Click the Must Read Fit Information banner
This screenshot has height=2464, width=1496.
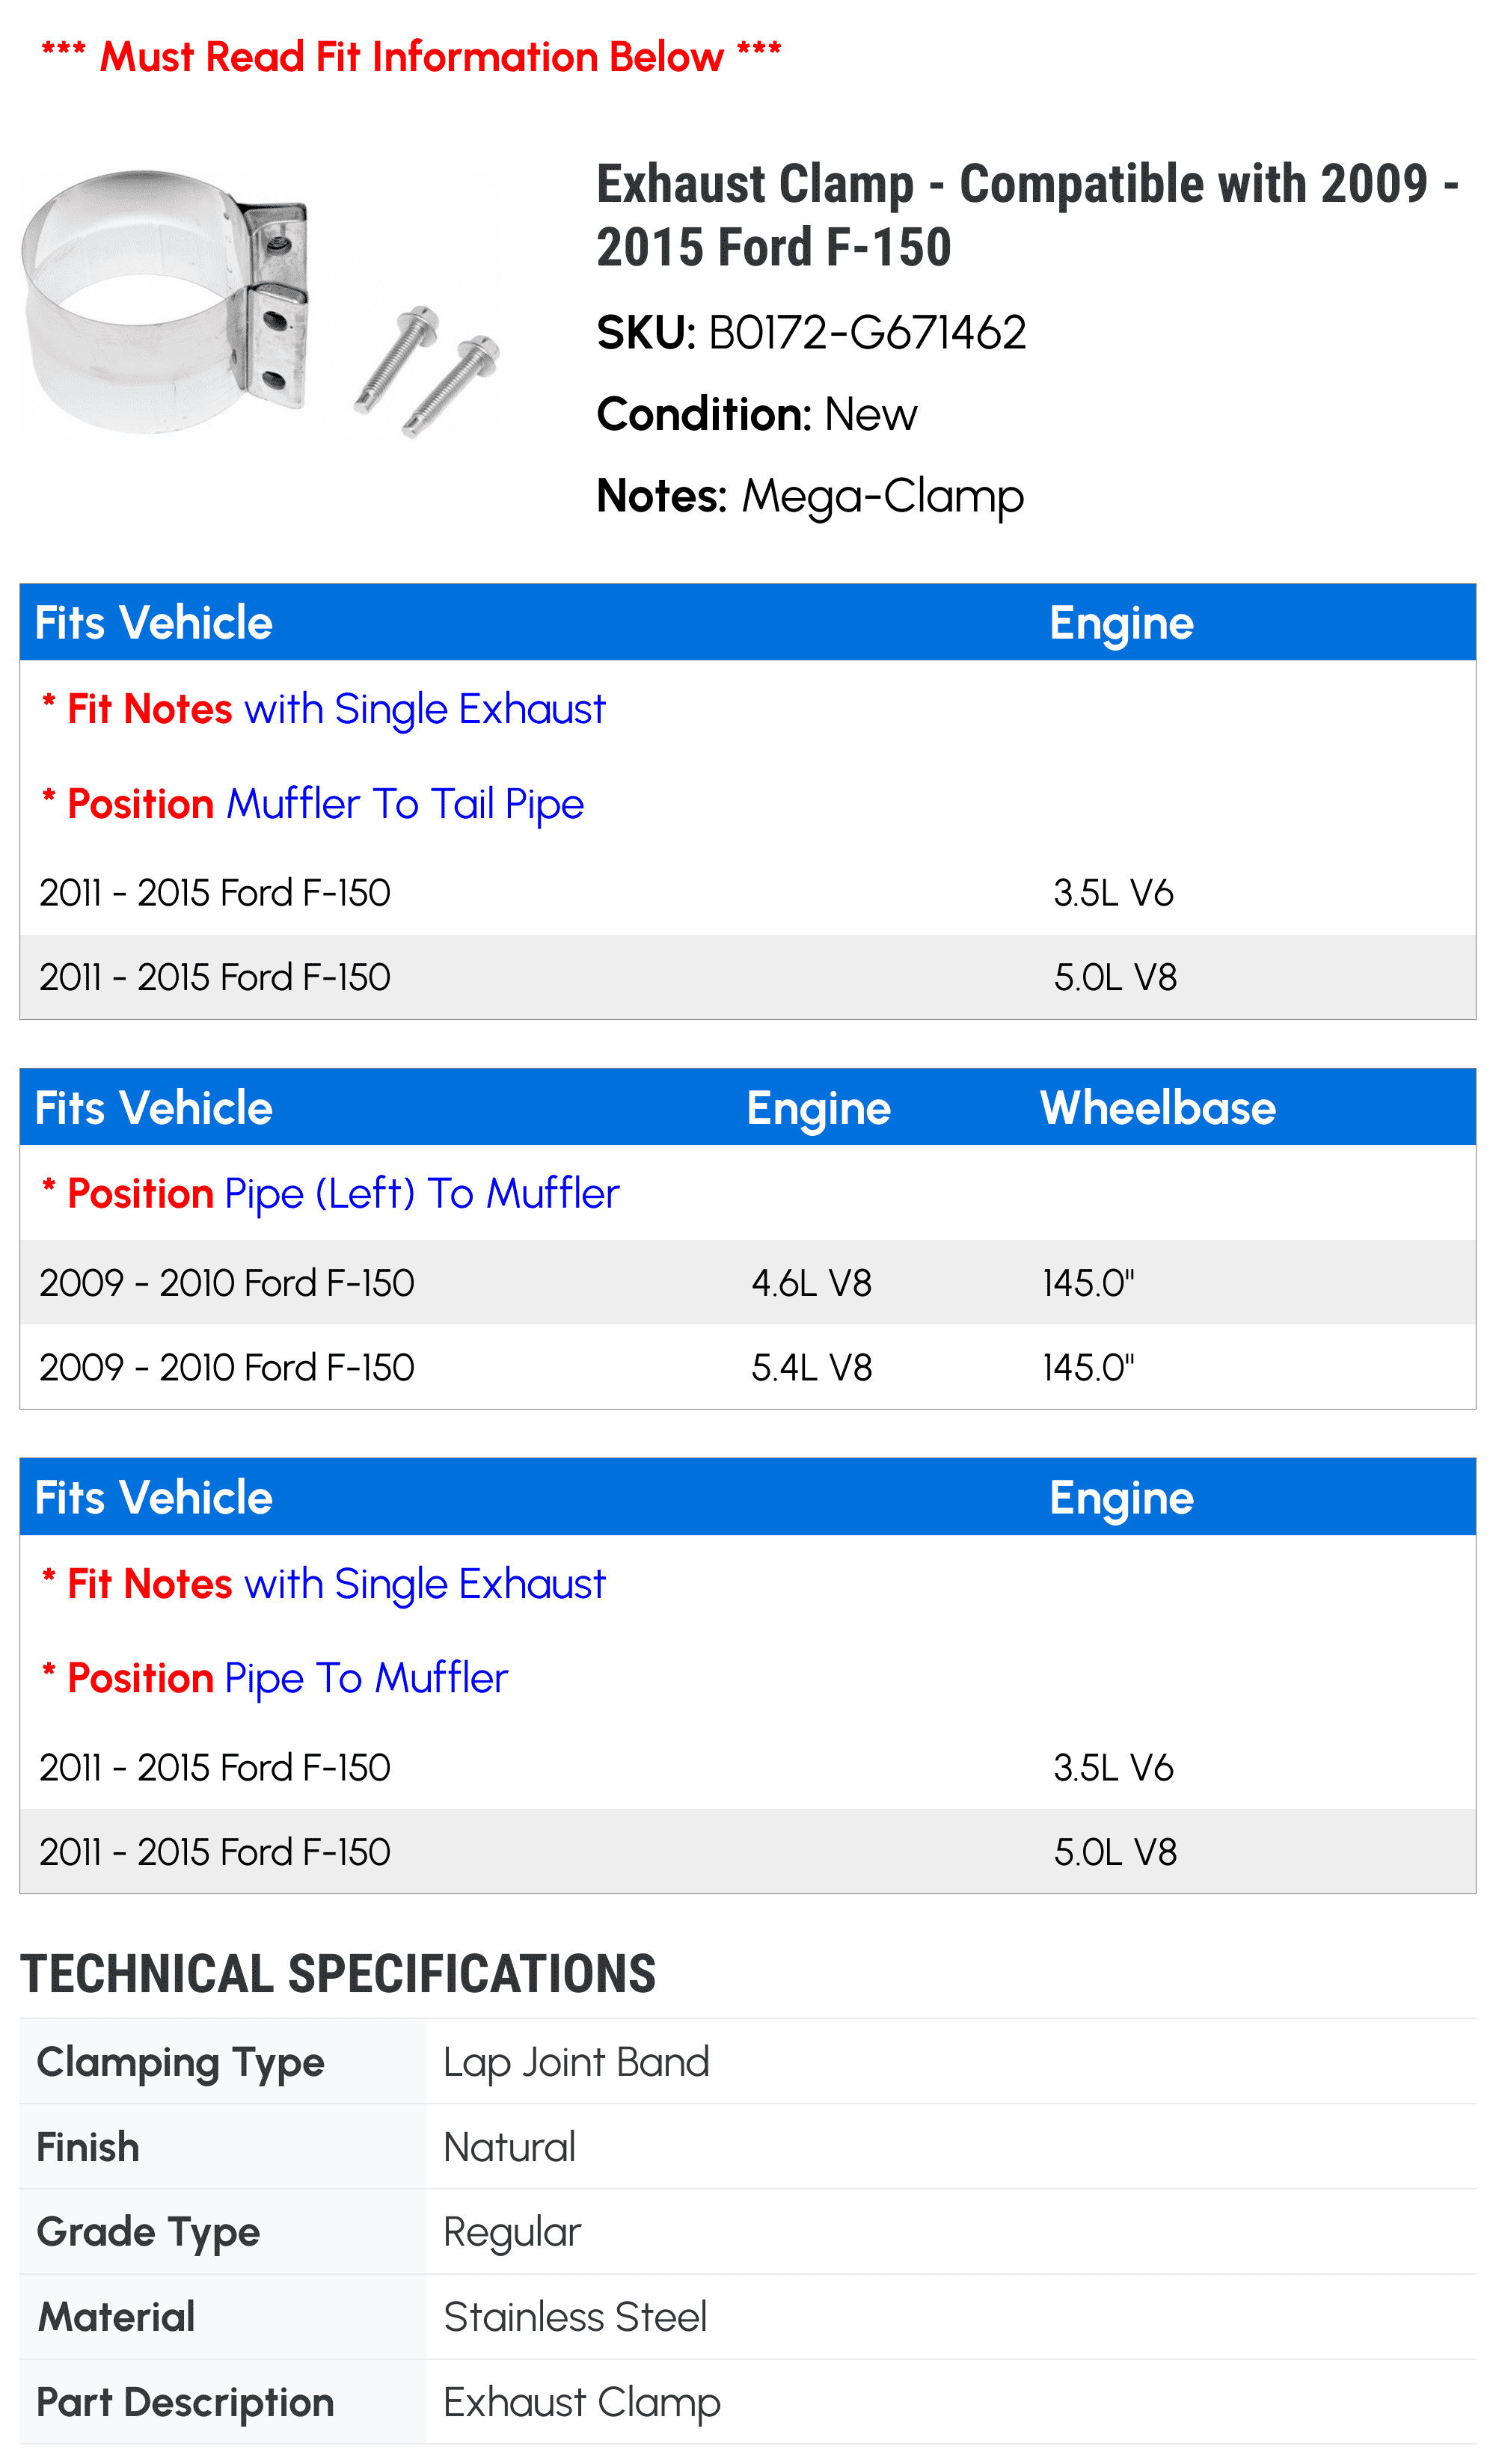click(411, 57)
